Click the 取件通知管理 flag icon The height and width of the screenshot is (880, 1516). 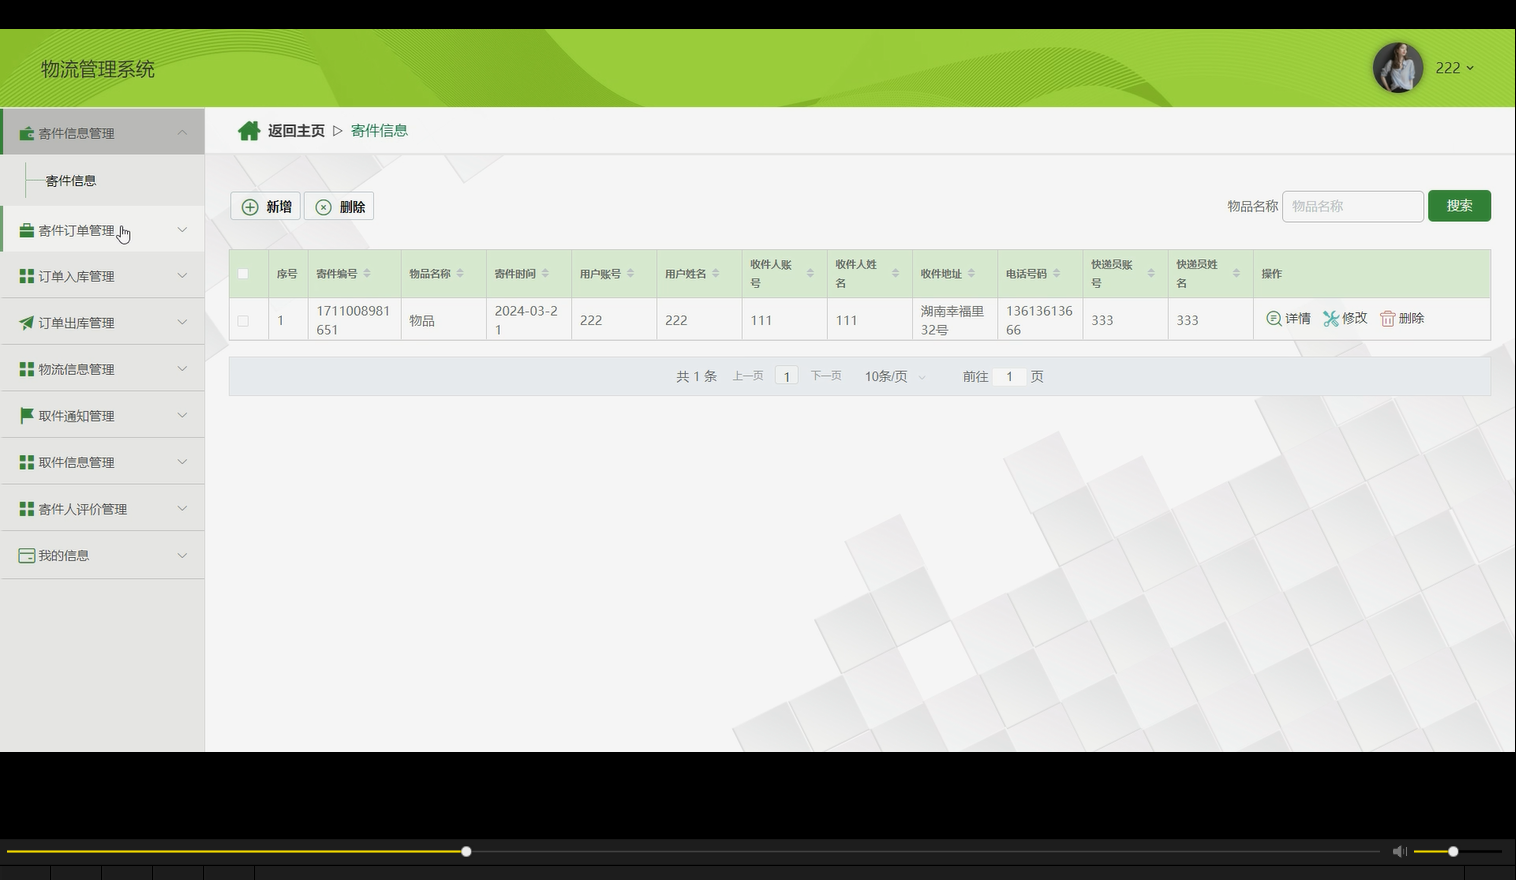click(x=27, y=415)
